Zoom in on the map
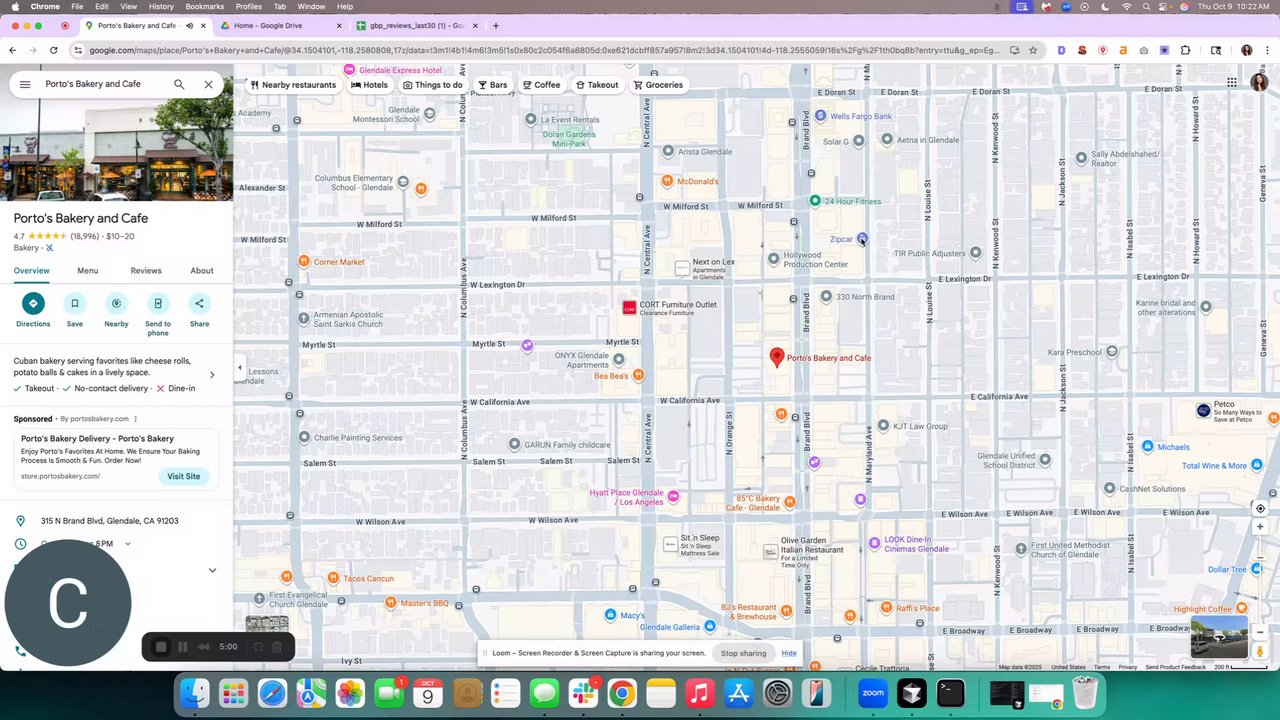1280x720 pixels. click(x=1260, y=527)
